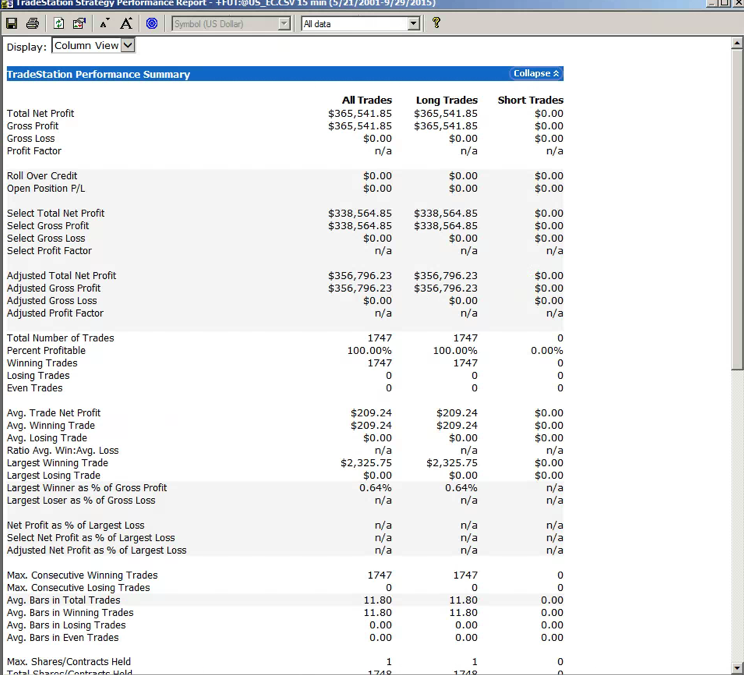Decrease the report font size
The image size is (744, 675).
104,23
